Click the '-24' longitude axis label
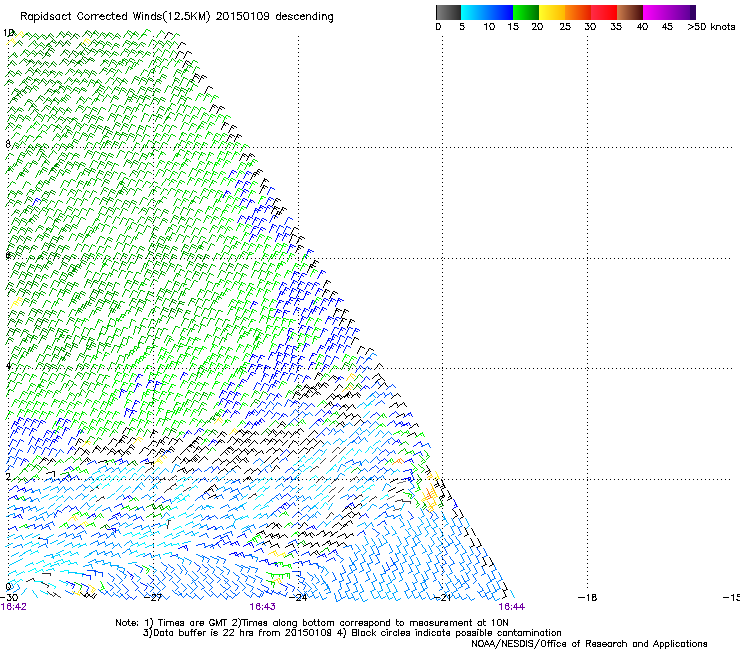Image resolution: width=740 pixels, height=650 pixels. coord(298,598)
